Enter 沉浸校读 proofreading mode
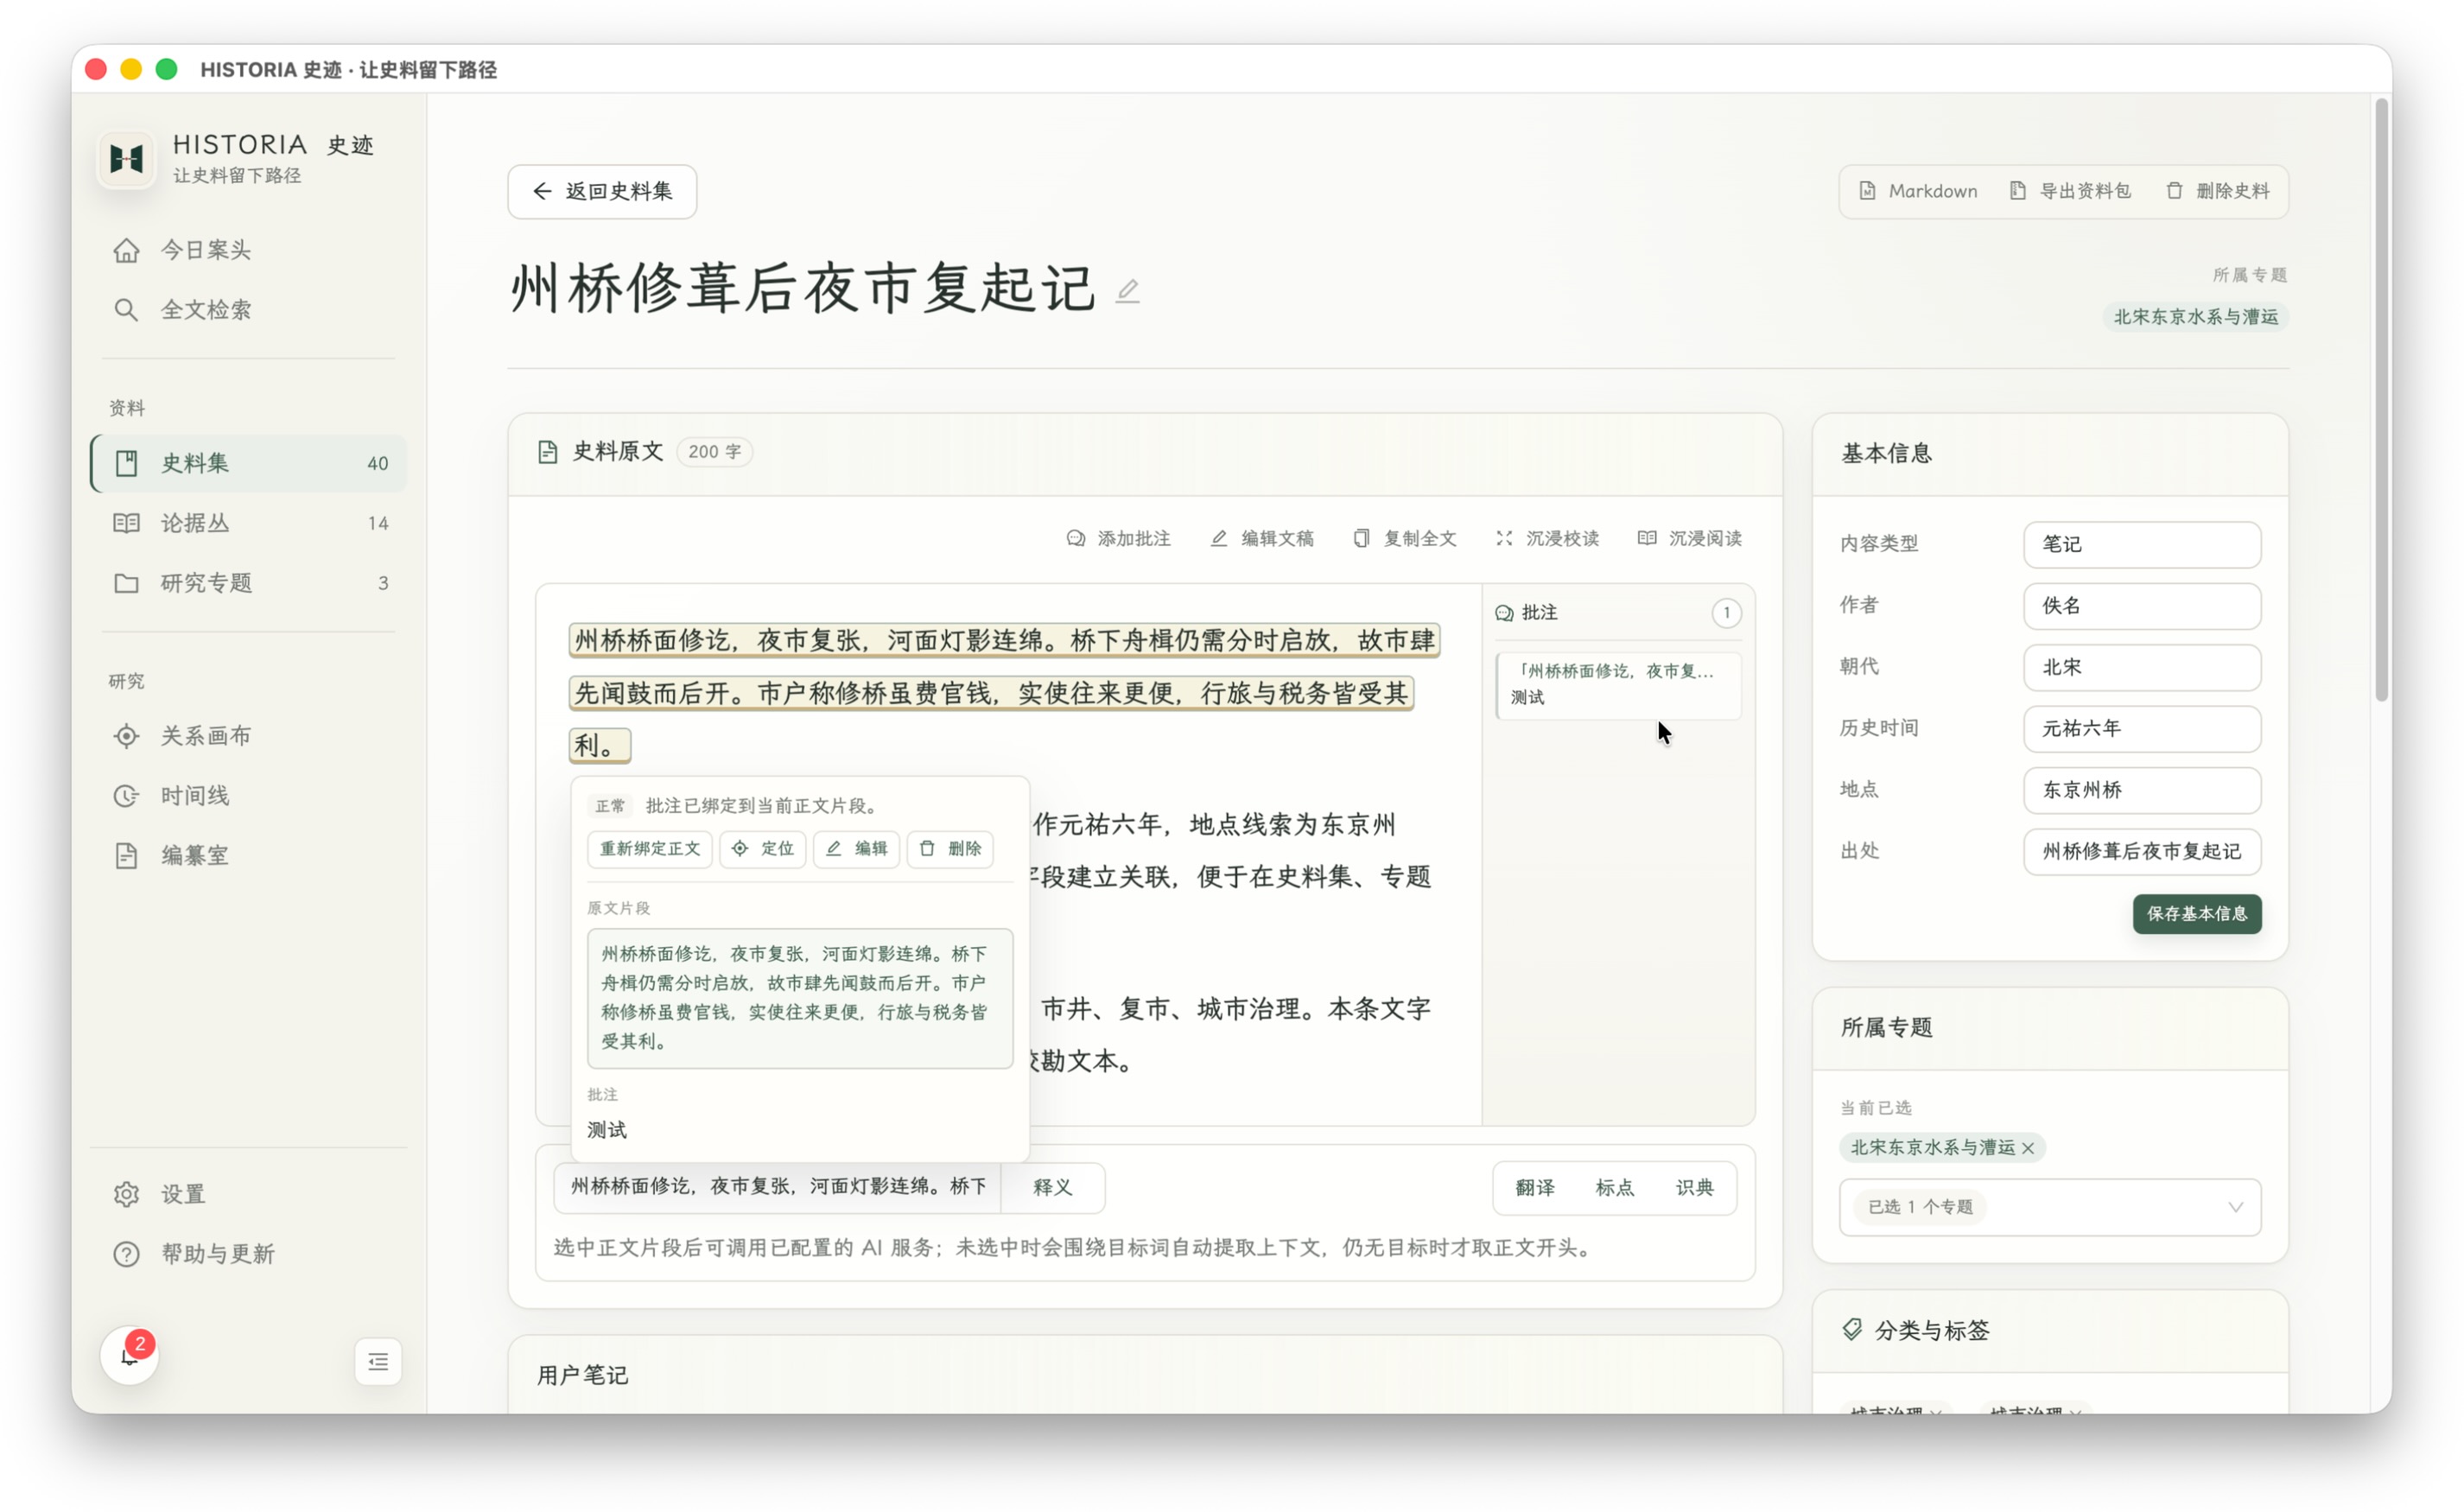The image size is (2464, 1512). [x=1547, y=538]
